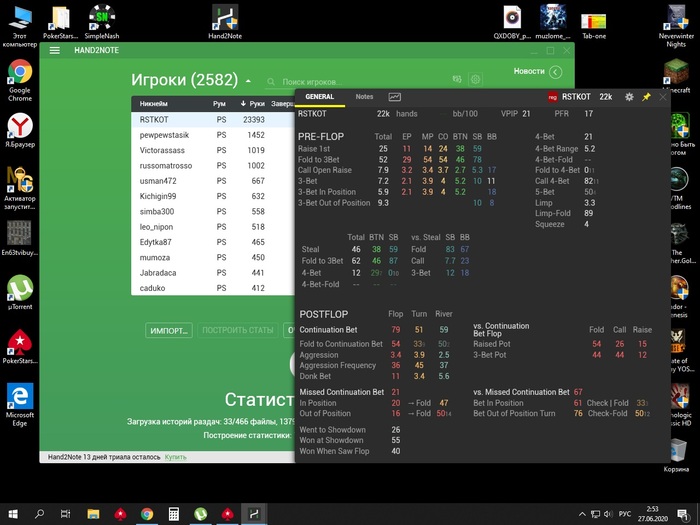
Task: Expand the Игроки (2582) dropdown arrow
Action: [x=248, y=81]
